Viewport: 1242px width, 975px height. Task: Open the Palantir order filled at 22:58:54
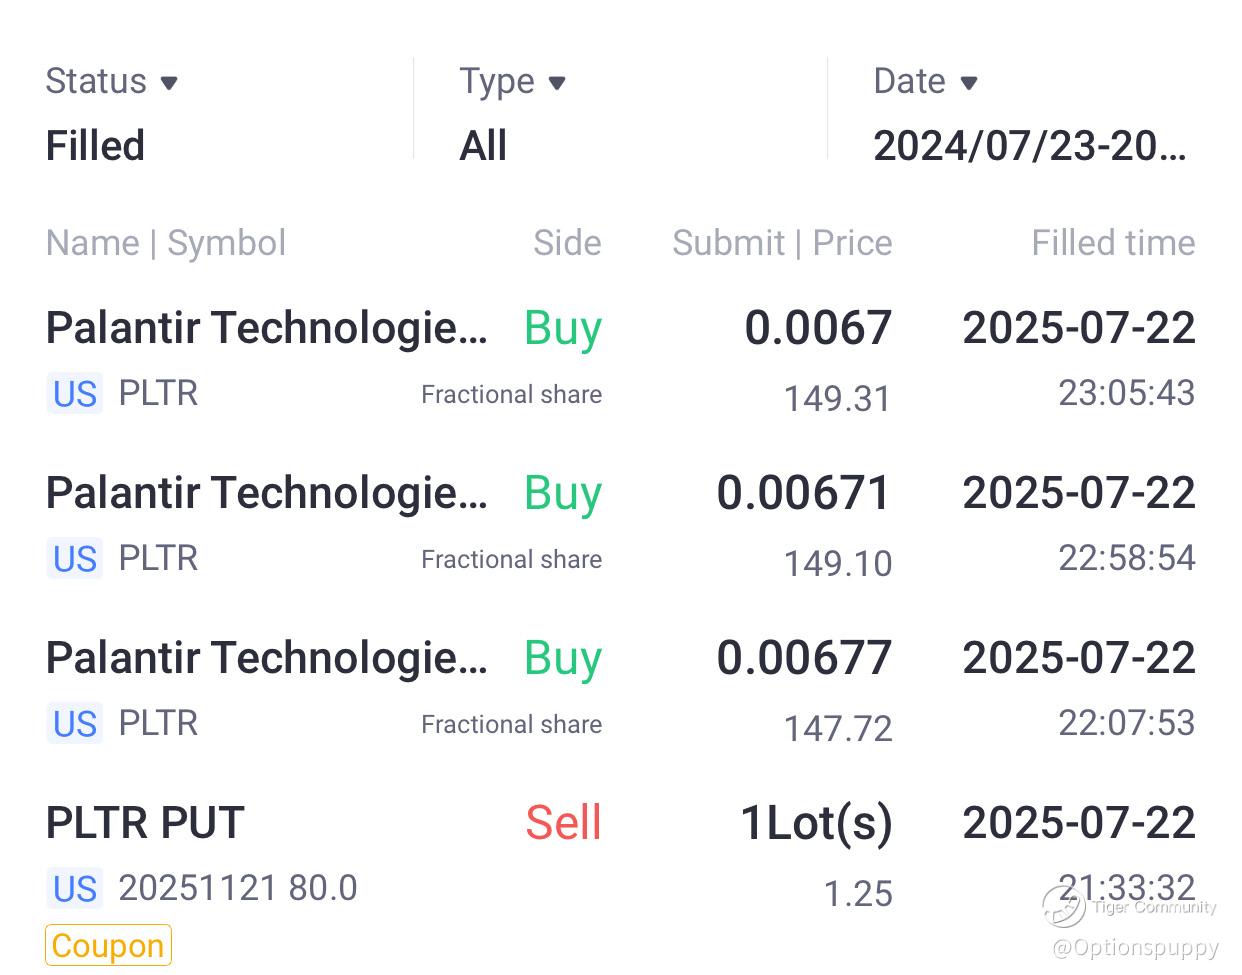pos(266,493)
